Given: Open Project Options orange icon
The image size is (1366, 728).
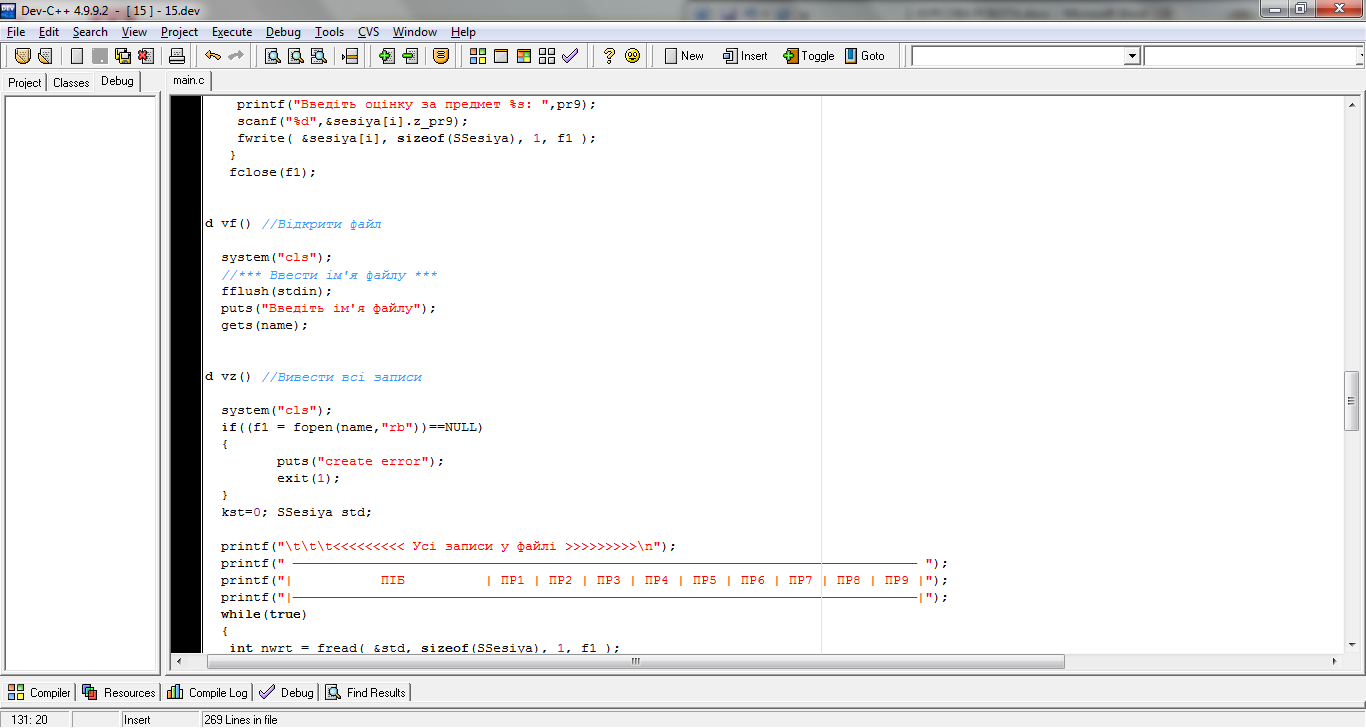Looking at the screenshot, I should tap(441, 56).
